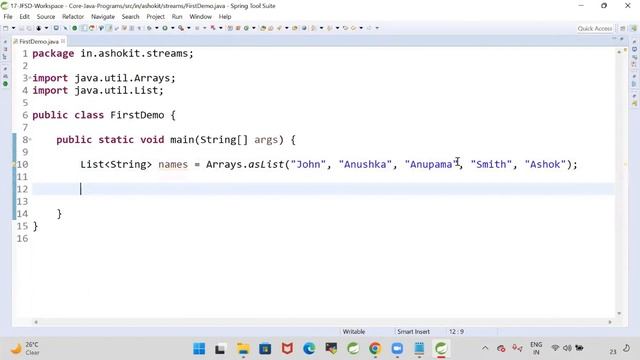Viewport: 640px width, 360px height.
Task: Show hidden icons via system tray chevron
Action: pyautogui.click(x=485, y=348)
